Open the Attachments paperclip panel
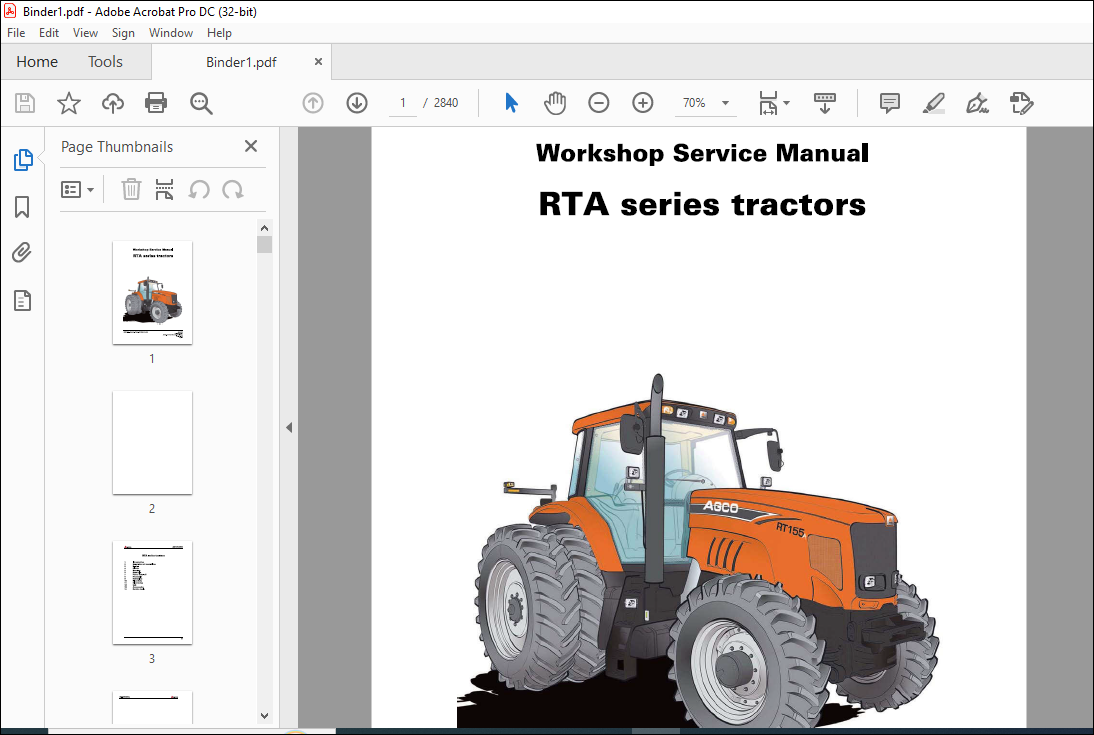This screenshot has width=1094, height=735. 22,253
